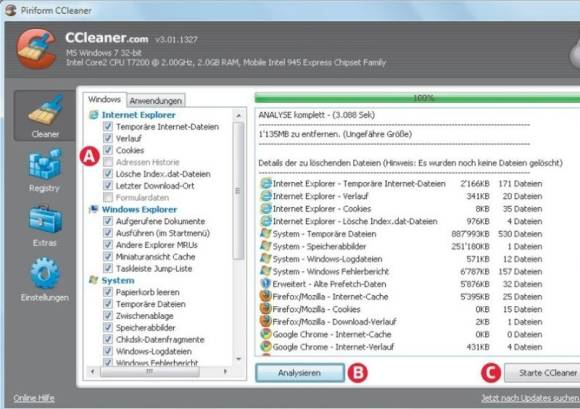Toggle Aufgerufene Dokumente checkbox
Image resolution: width=580 pixels, height=409 pixels.
tap(108, 221)
